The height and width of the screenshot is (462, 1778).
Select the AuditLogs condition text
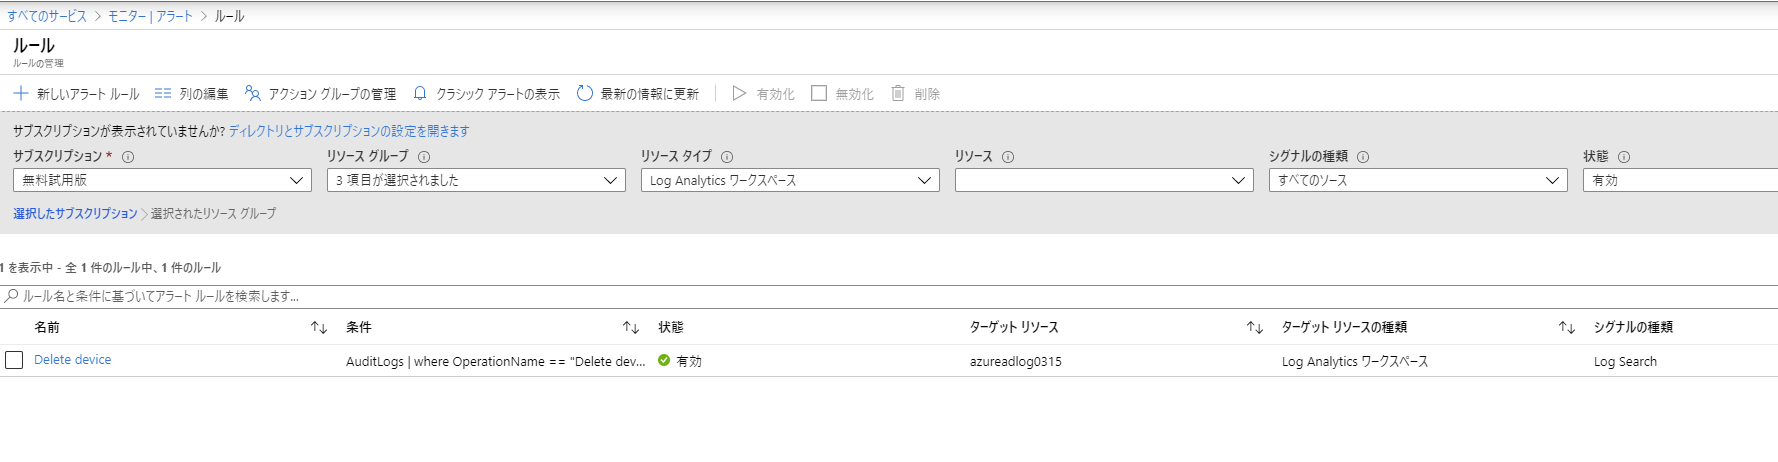[495, 362]
